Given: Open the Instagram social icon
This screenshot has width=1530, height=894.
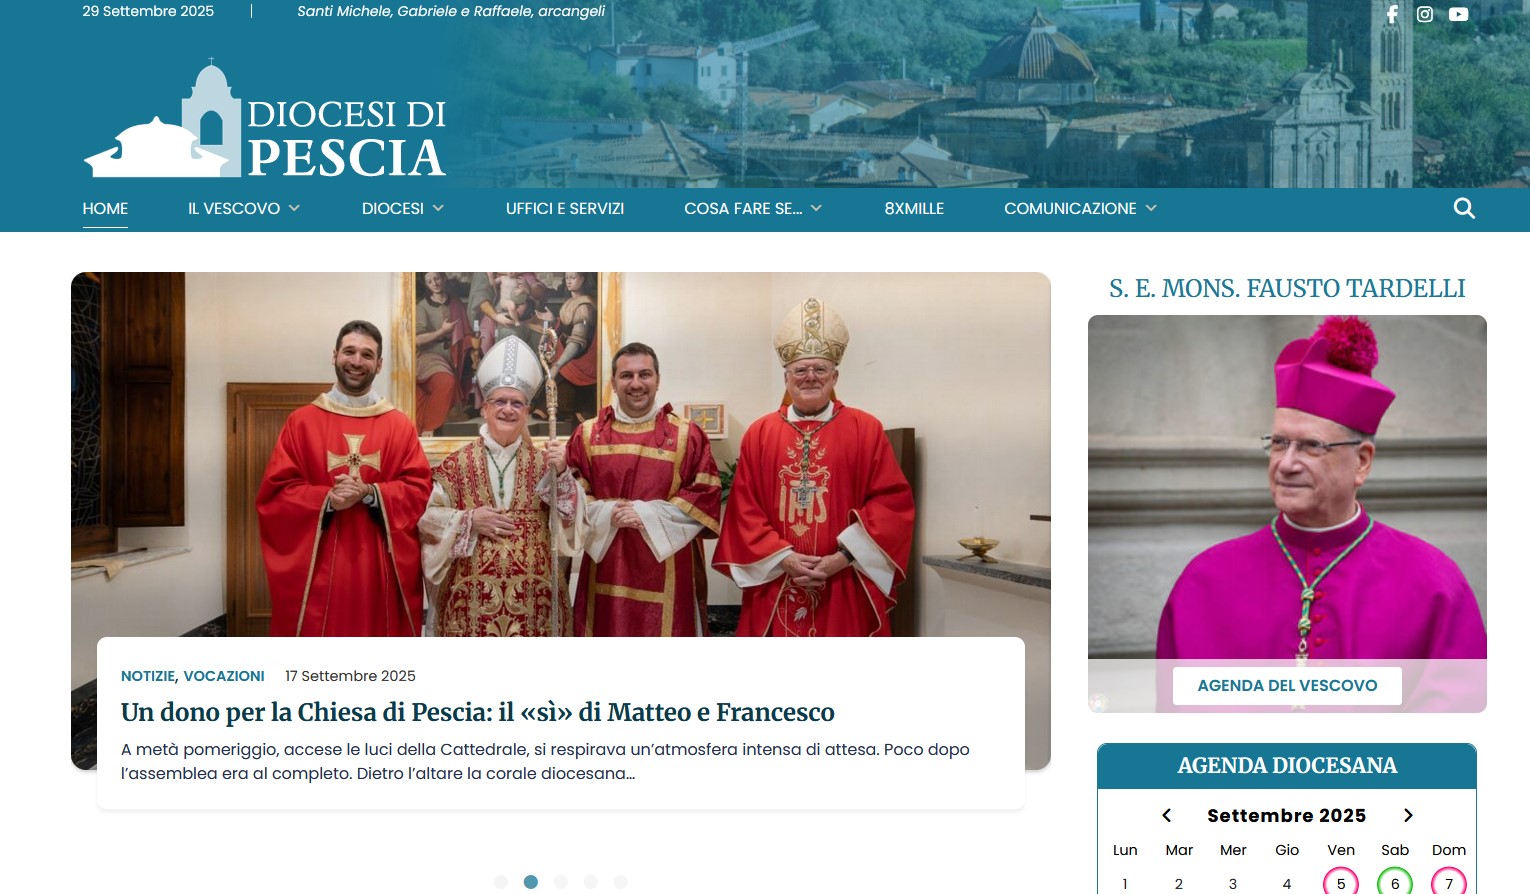Looking at the screenshot, I should [x=1425, y=14].
